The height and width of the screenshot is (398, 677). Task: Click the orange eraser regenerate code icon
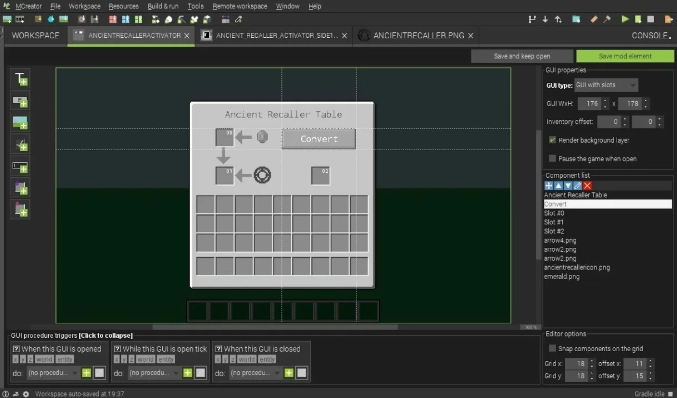tap(594, 19)
